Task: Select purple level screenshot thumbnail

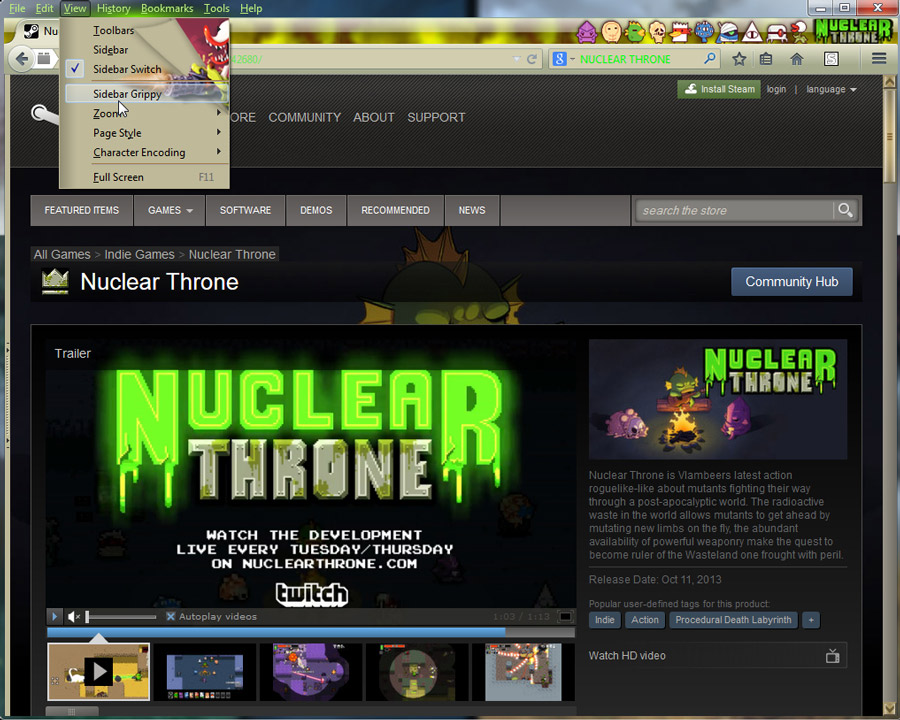Action: click(x=311, y=671)
